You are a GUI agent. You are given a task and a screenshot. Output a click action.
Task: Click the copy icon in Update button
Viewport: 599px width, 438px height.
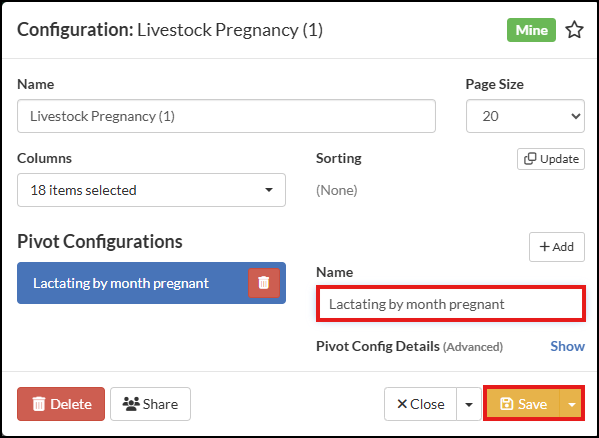(530, 159)
